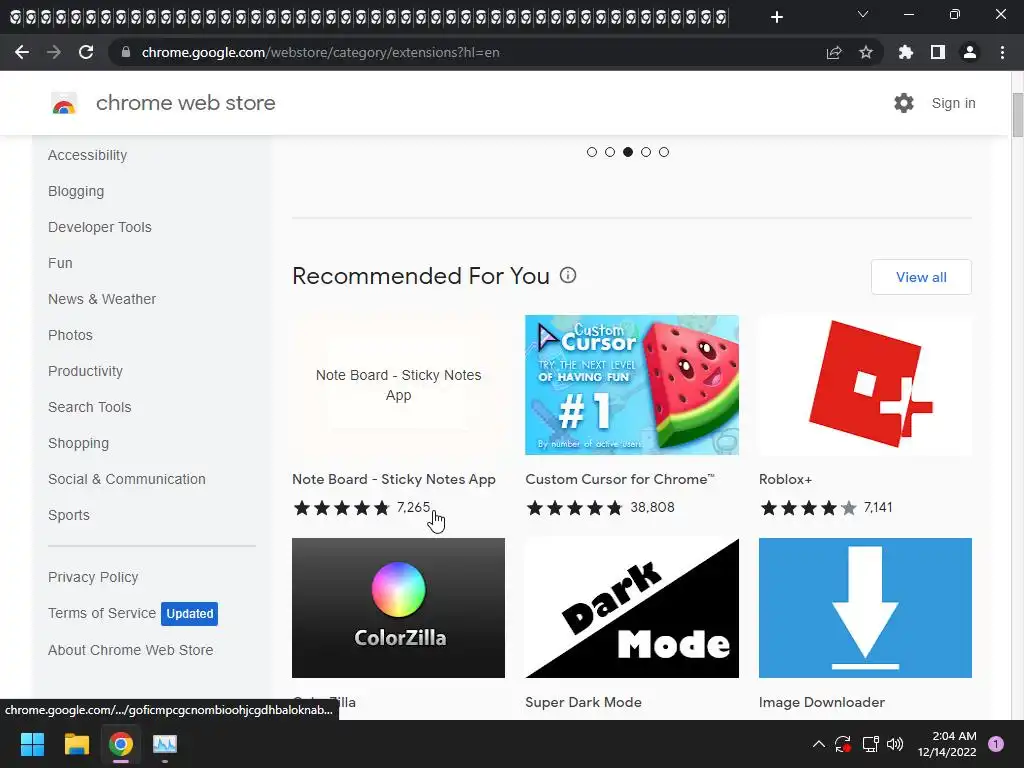Select the fourth carousel dot
The image size is (1024, 768).
point(646,152)
